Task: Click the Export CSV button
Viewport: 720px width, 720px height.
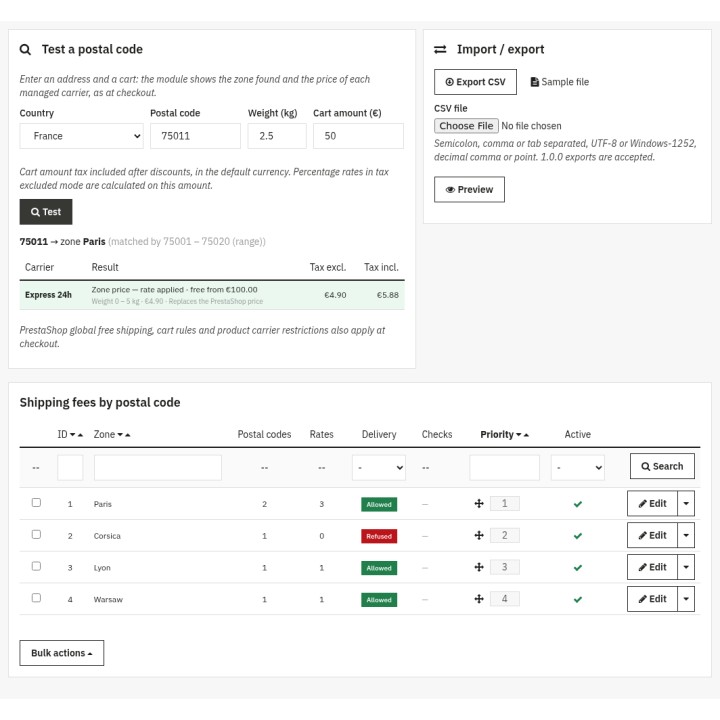Action: coord(475,82)
